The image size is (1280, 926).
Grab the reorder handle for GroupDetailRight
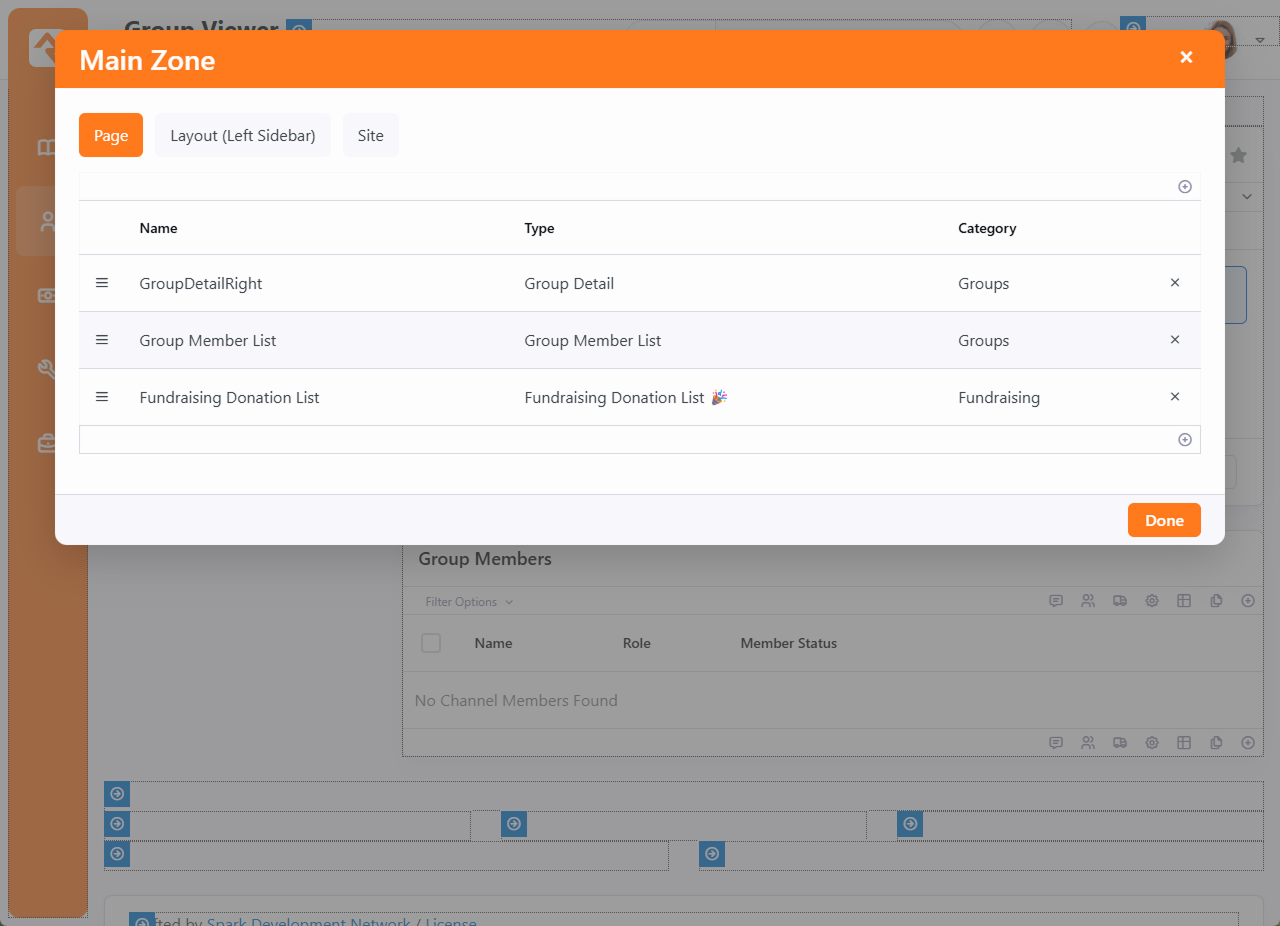[102, 283]
